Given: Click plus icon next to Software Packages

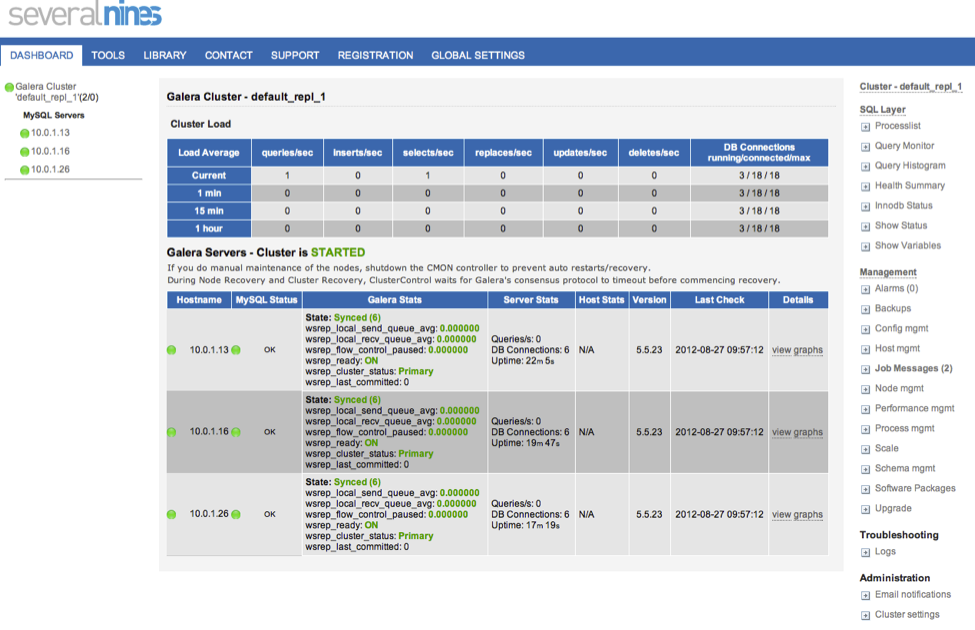Looking at the screenshot, I should point(865,489).
